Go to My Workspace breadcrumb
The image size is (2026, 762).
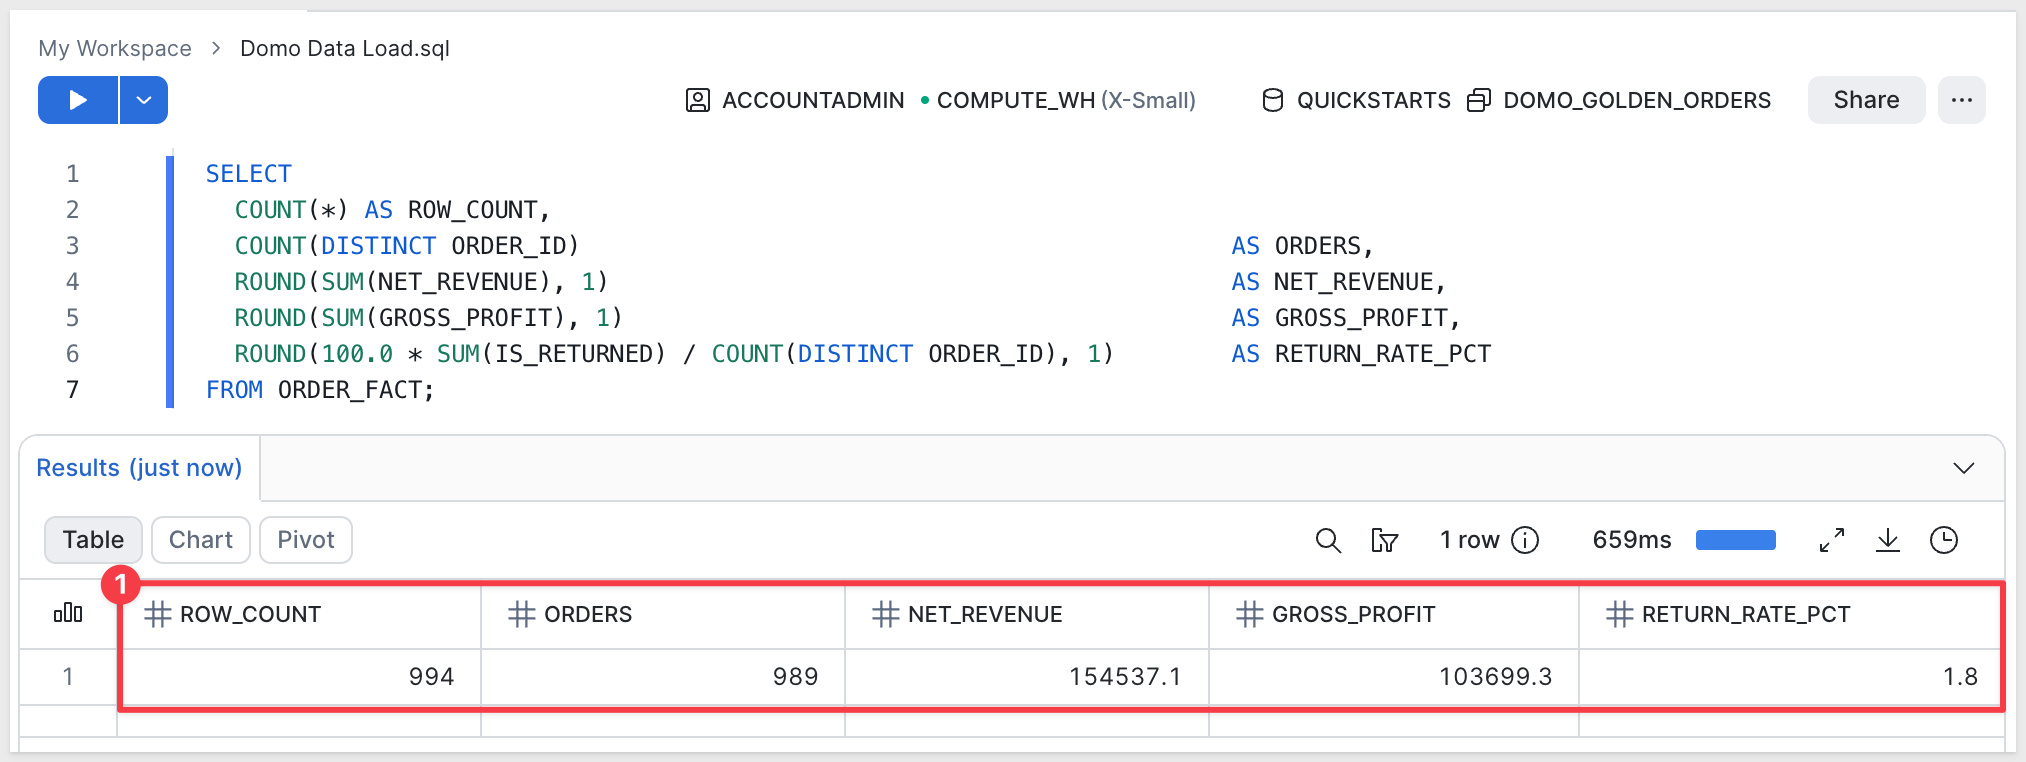pyautogui.click(x=115, y=48)
